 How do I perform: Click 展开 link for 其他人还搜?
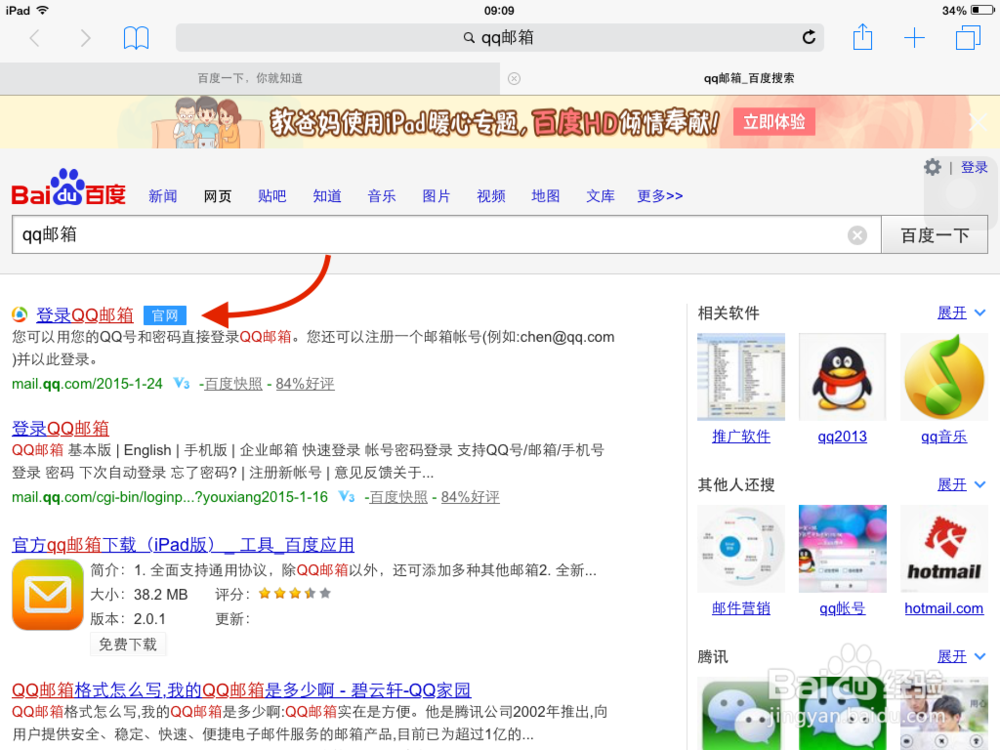(x=952, y=485)
